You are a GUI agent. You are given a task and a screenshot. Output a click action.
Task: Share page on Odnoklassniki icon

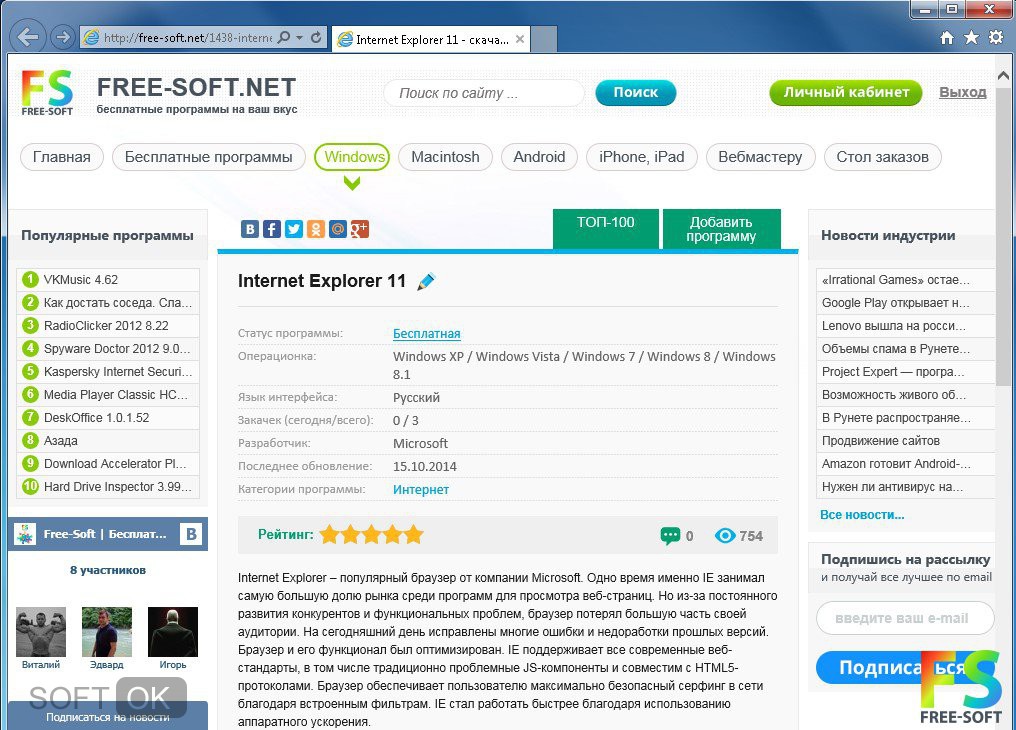pos(316,229)
